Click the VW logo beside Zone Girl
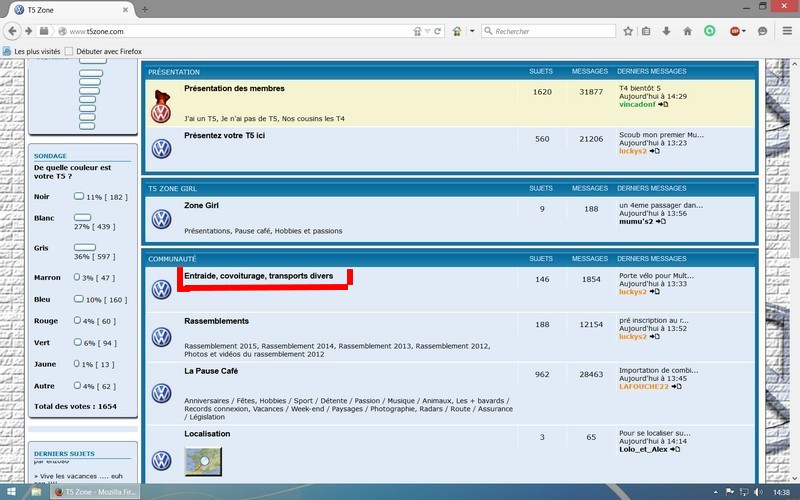The width and height of the screenshot is (800, 500). [x=161, y=219]
